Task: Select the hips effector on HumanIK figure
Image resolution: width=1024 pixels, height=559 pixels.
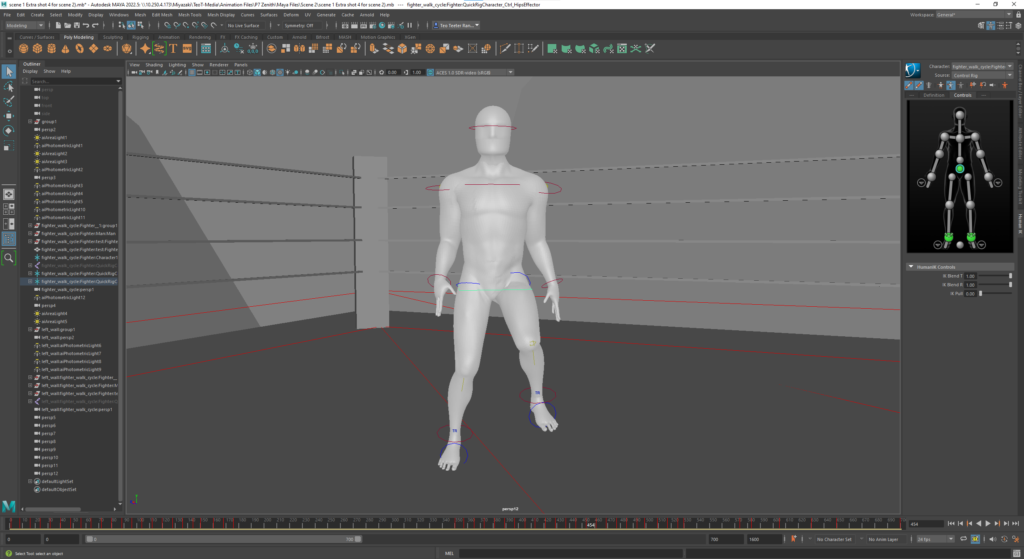Action: 959,169
